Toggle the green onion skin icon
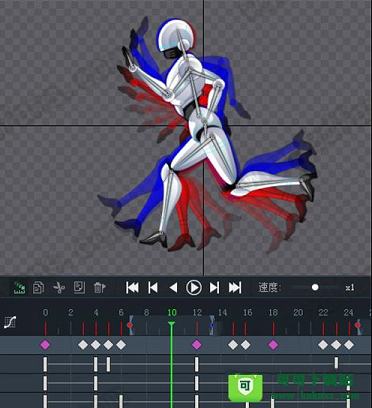The image size is (372, 408). click(x=20, y=287)
